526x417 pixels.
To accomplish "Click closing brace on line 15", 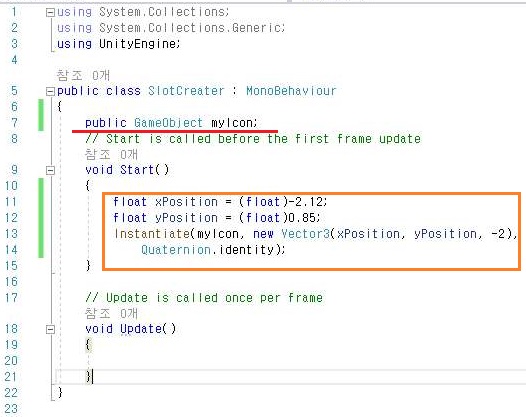I will [x=88, y=265].
